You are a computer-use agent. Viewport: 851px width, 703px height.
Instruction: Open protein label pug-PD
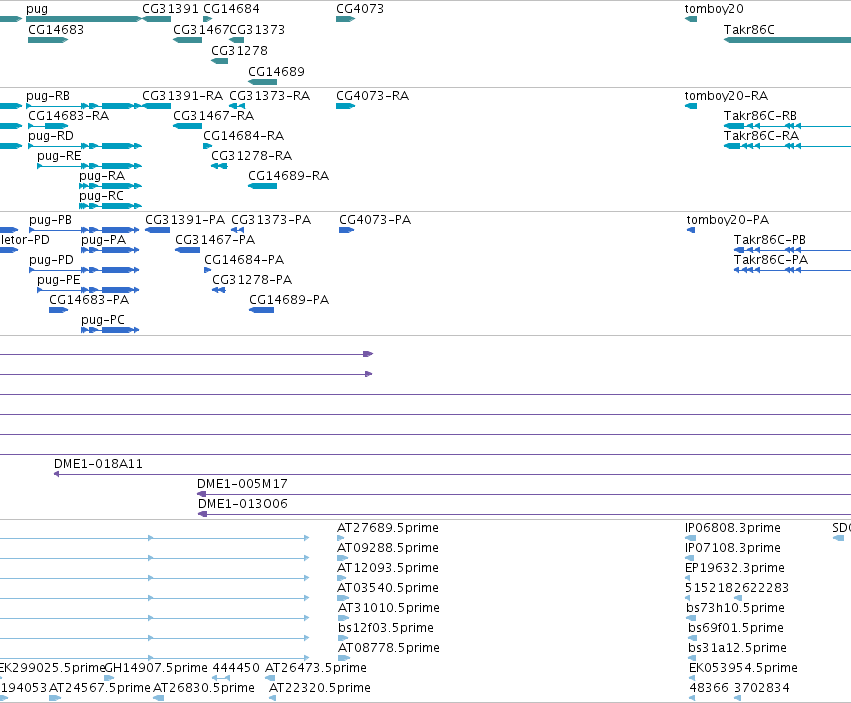[51, 261]
